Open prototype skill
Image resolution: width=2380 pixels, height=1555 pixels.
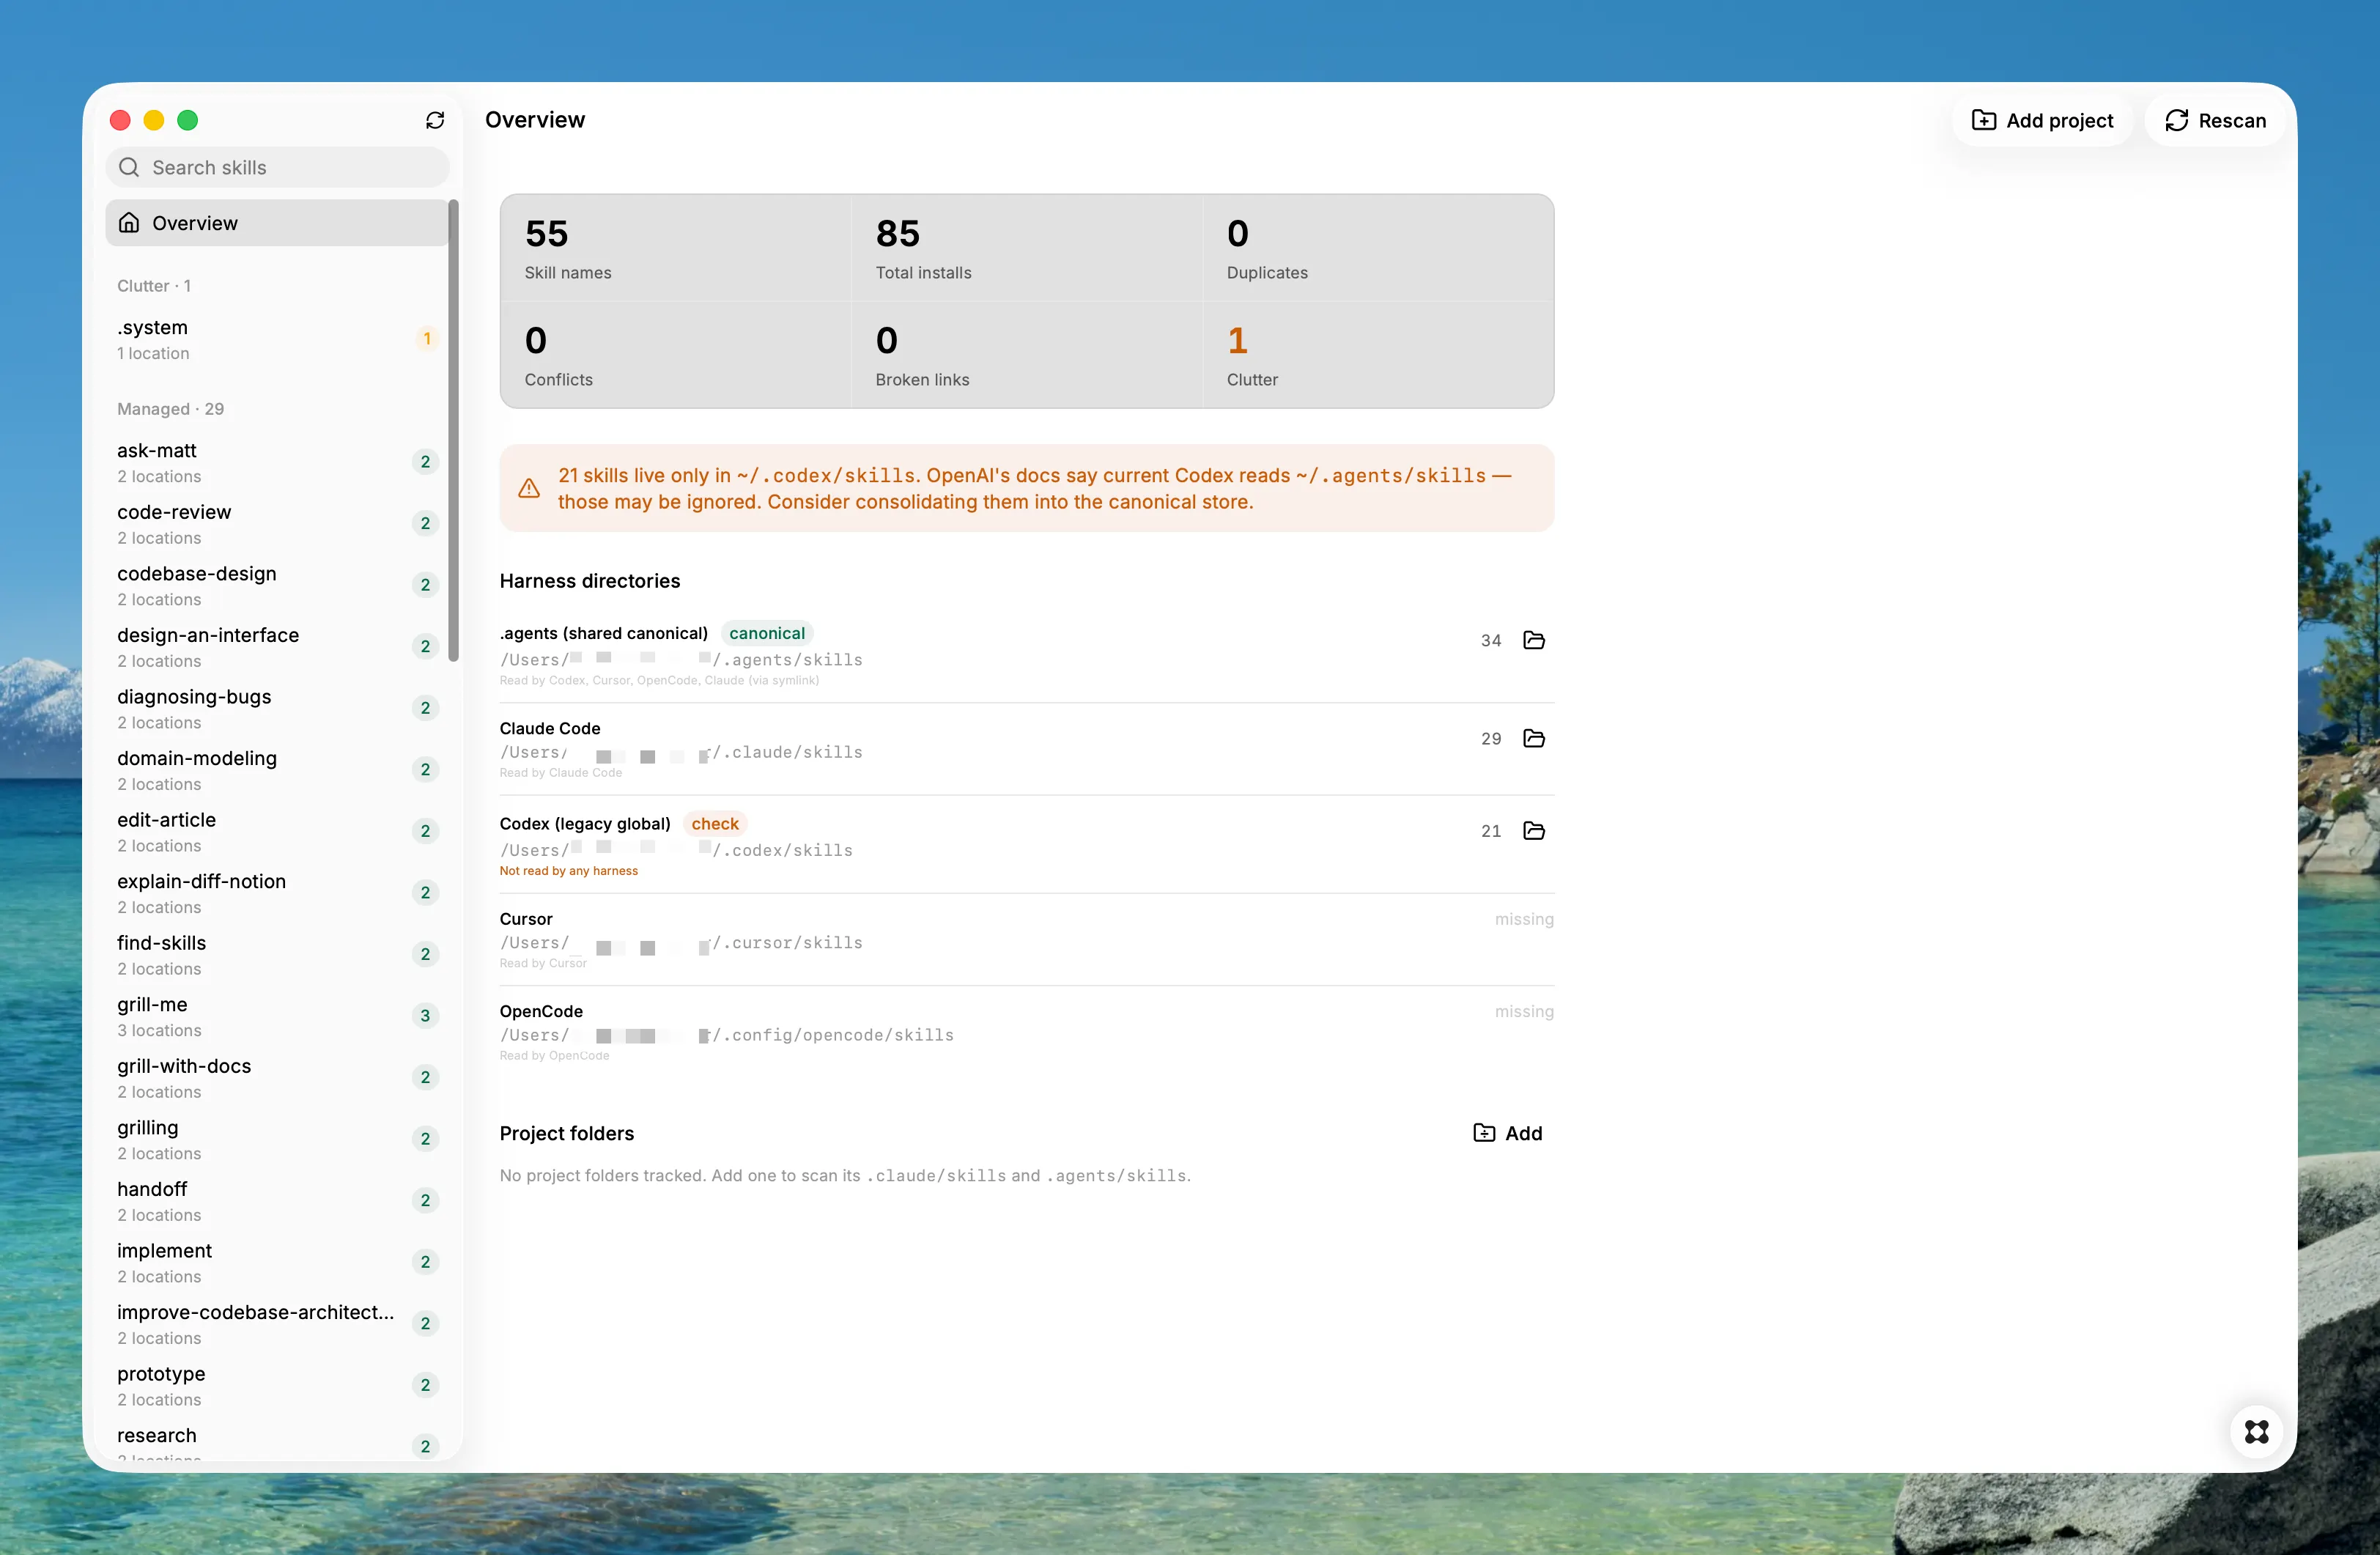pos(277,1385)
